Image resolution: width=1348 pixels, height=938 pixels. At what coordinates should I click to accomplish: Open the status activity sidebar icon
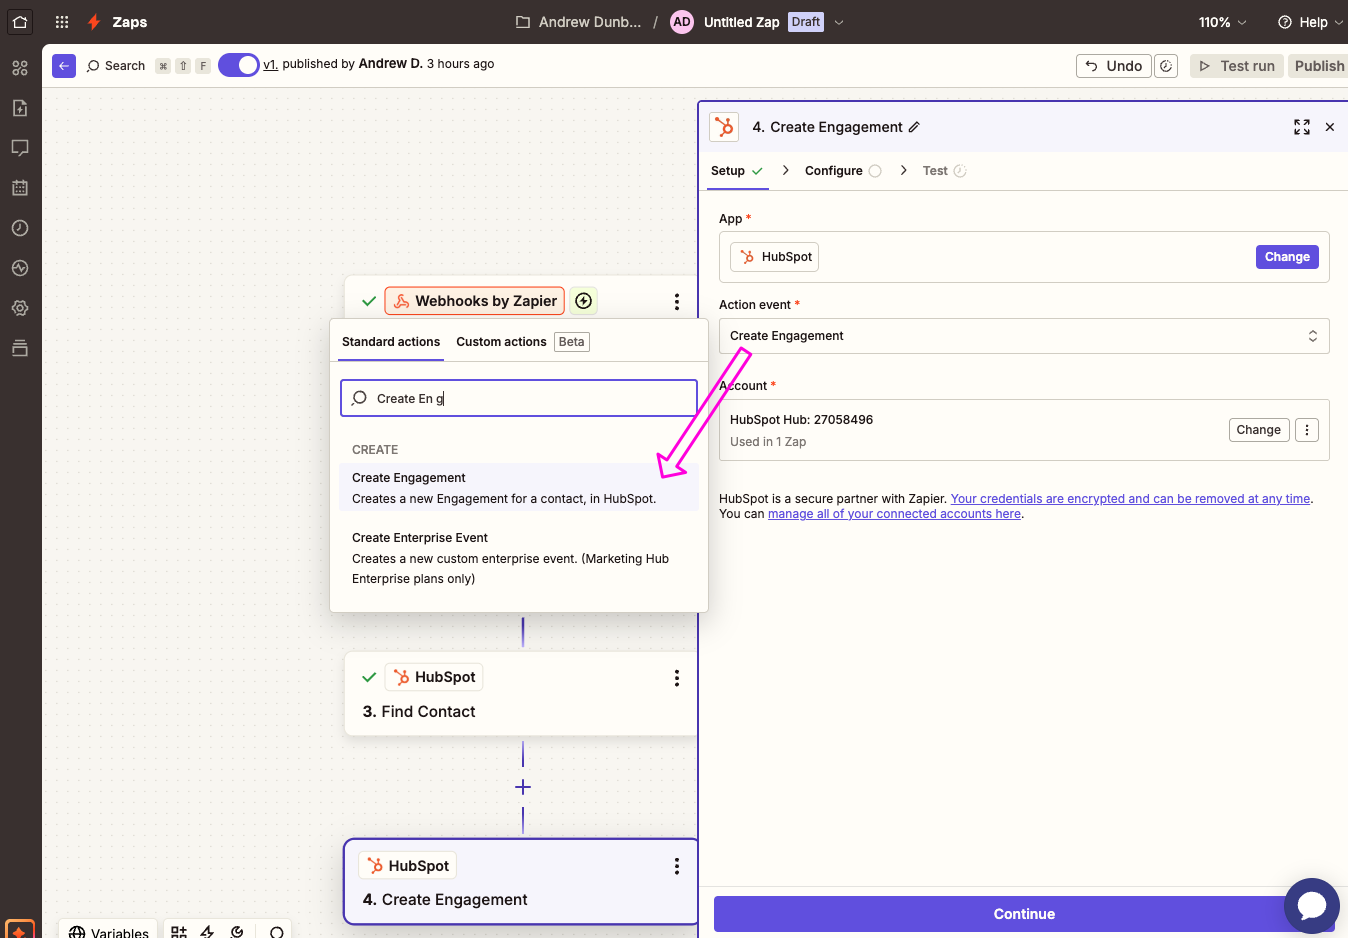click(x=20, y=268)
